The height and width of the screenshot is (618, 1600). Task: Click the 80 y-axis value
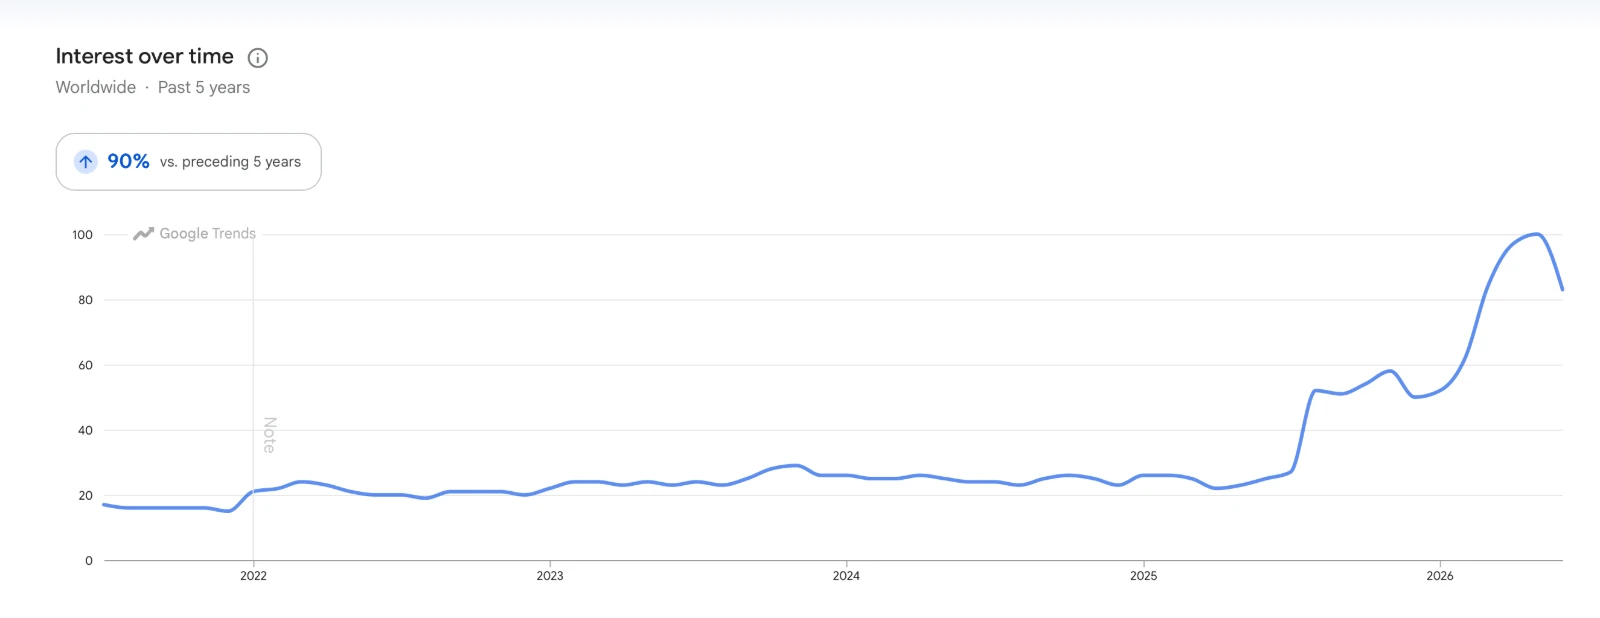pyautogui.click(x=85, y=300)
